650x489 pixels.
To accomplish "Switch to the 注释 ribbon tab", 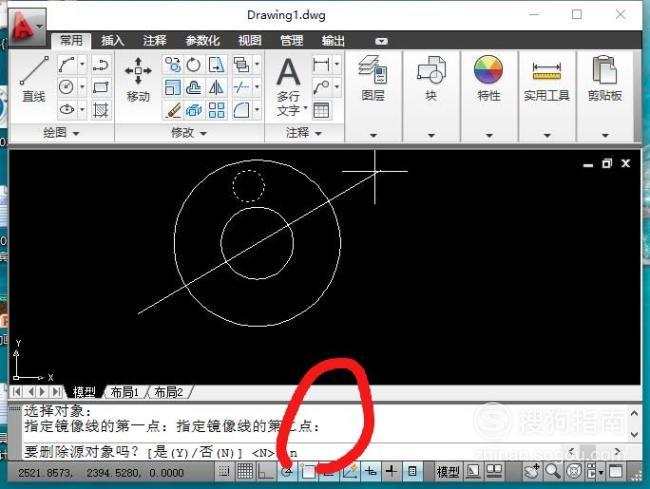I will tap(155, 40).
